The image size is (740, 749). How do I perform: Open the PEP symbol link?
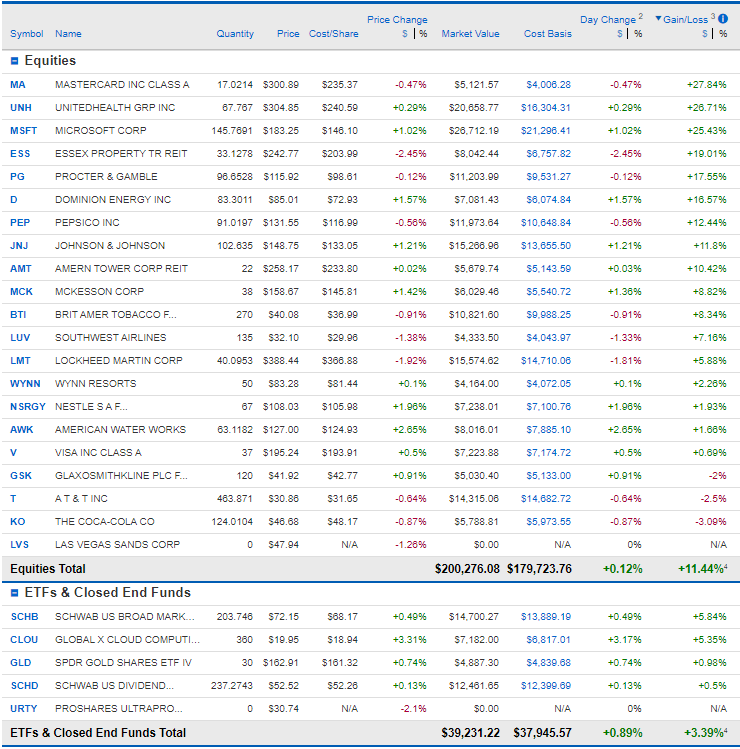[x=20, y=223]
